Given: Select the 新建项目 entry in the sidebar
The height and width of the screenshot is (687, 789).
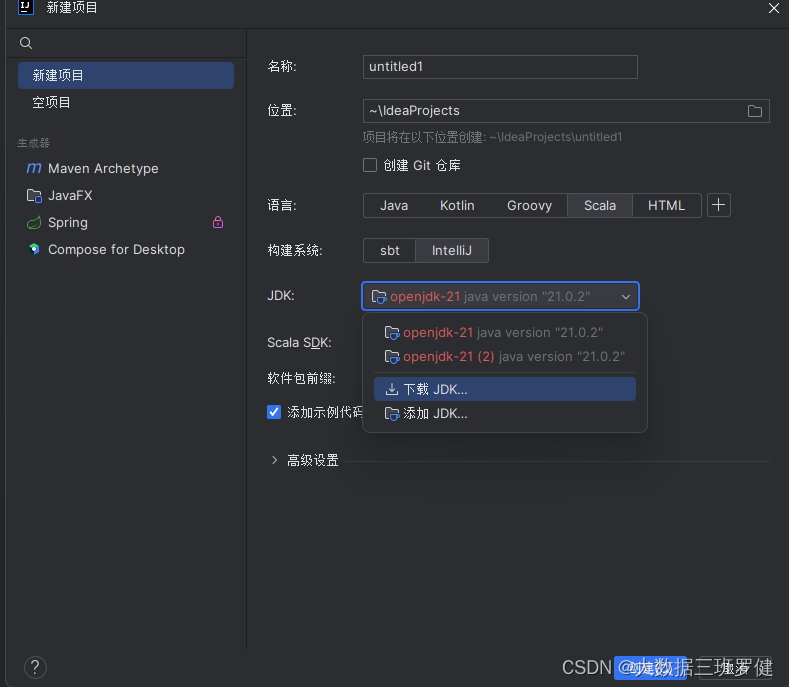Looking at the screenshot, I should coord(126,75).
